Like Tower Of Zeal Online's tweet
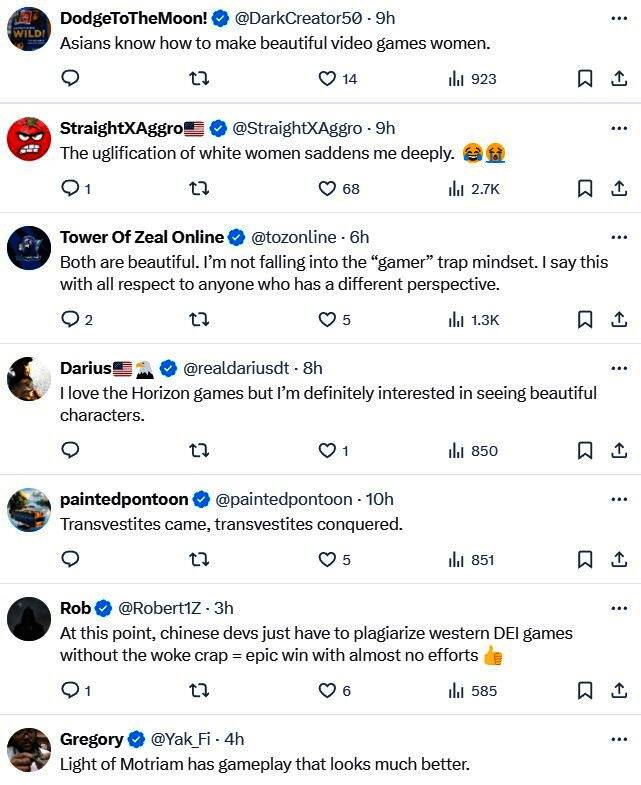 327,319
